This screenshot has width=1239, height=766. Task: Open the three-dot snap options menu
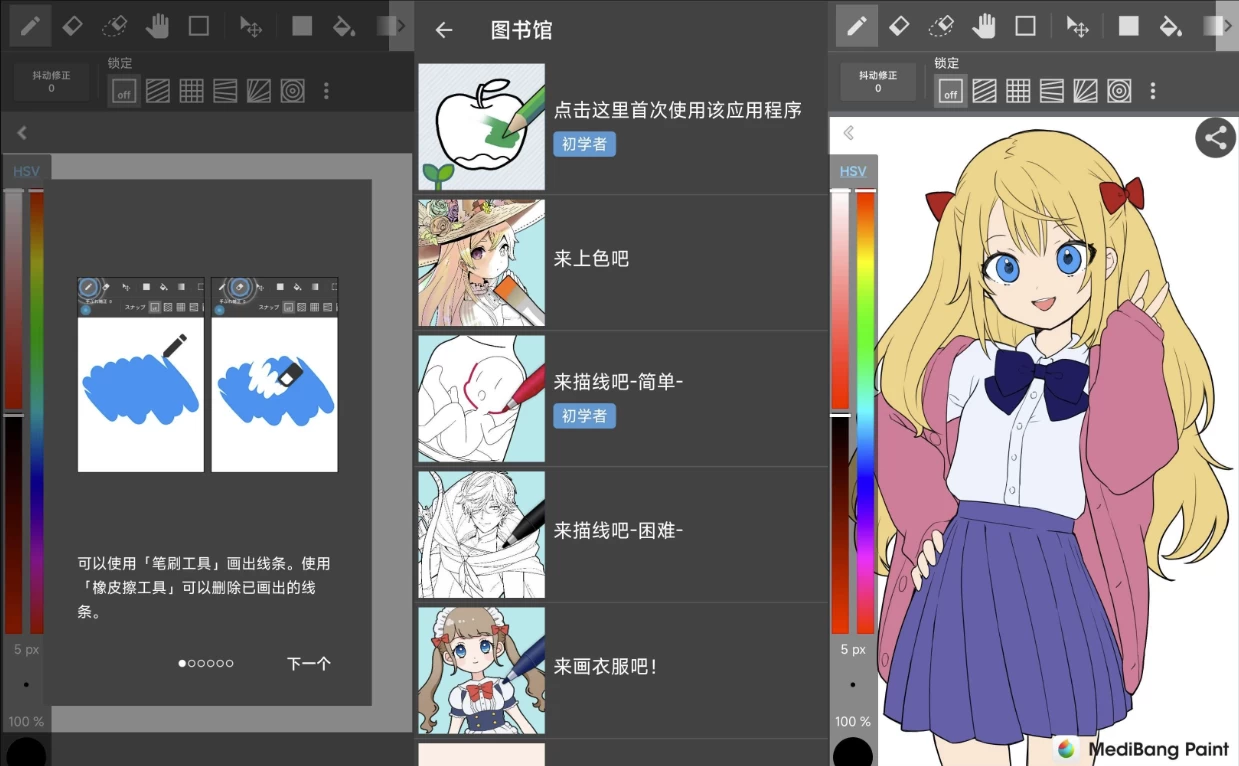click(326, 90)
